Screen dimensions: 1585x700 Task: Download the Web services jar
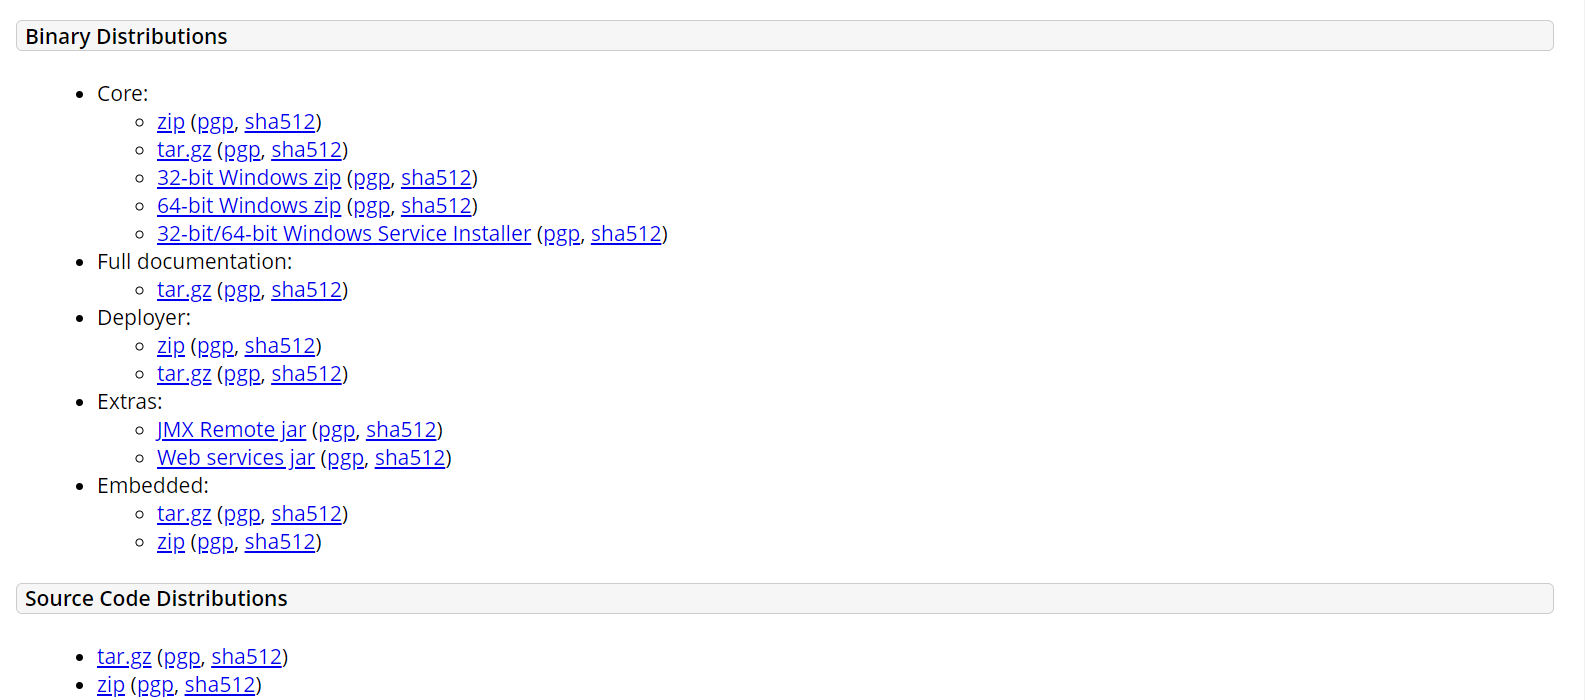(x=236, y=458)
